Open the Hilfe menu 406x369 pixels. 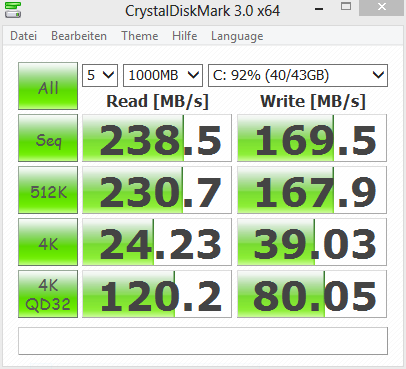click(184, 36)
